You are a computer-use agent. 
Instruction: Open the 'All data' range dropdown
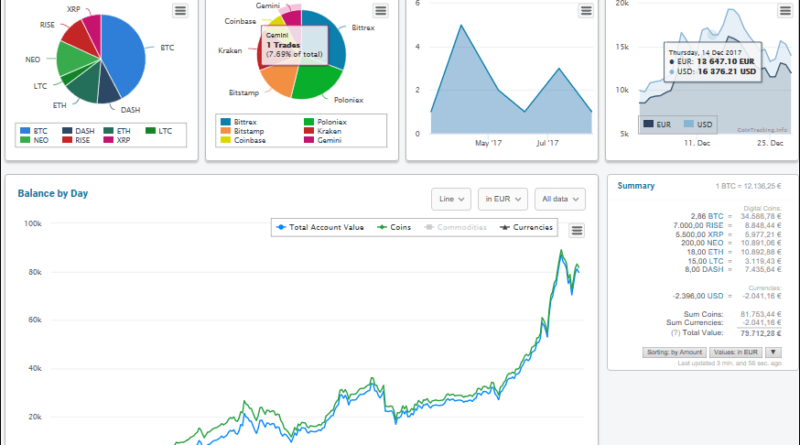(x=560, y=199)
